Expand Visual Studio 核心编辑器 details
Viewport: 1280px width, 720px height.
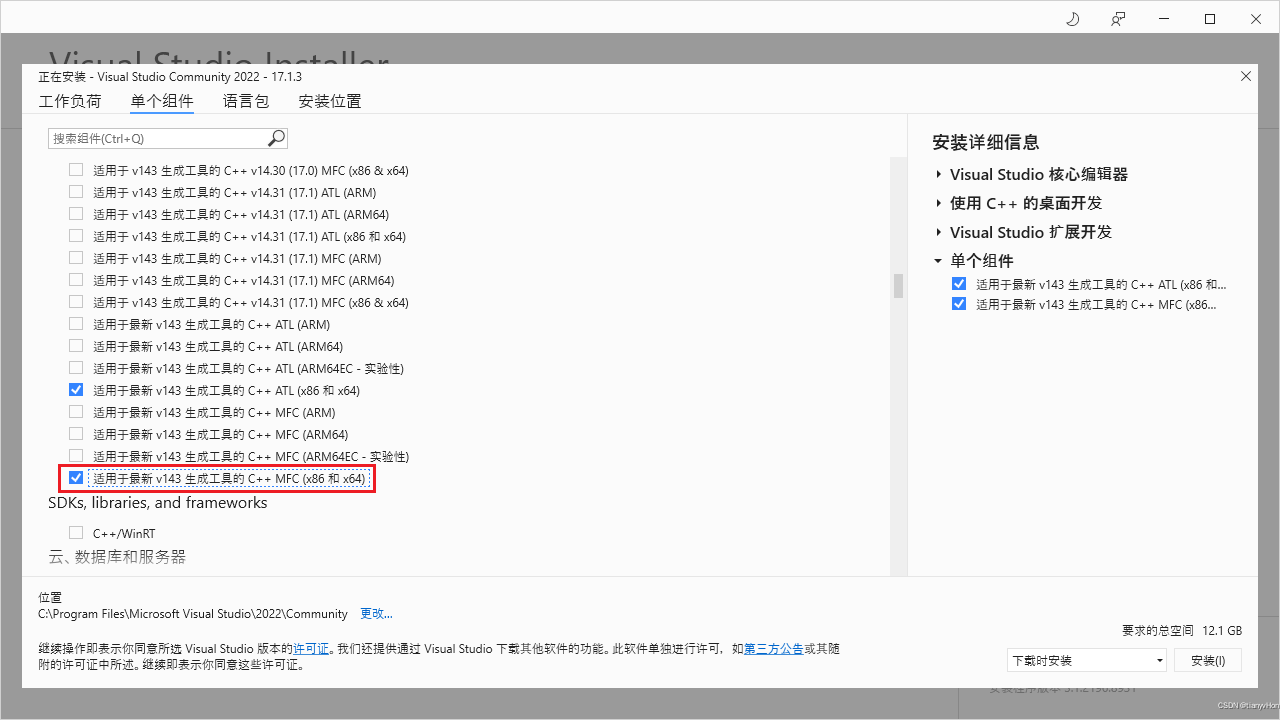coord(938,174)
